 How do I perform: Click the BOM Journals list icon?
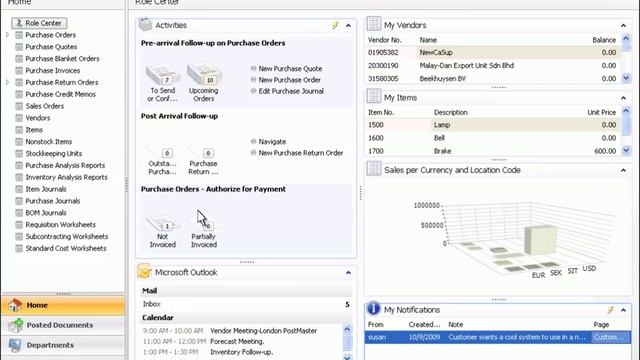19,212
